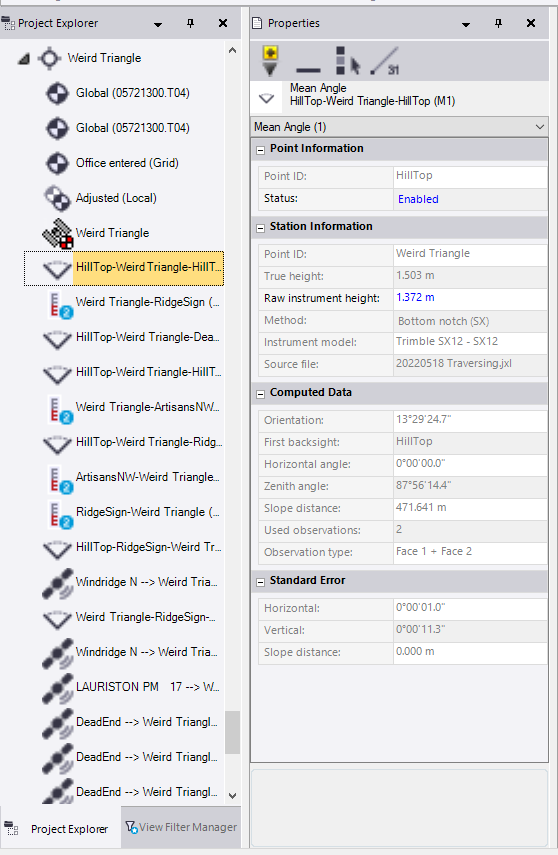Click the Adjusted (Local) coordinate icon
The width and height of the screenshot is (558, 855).
57,198
